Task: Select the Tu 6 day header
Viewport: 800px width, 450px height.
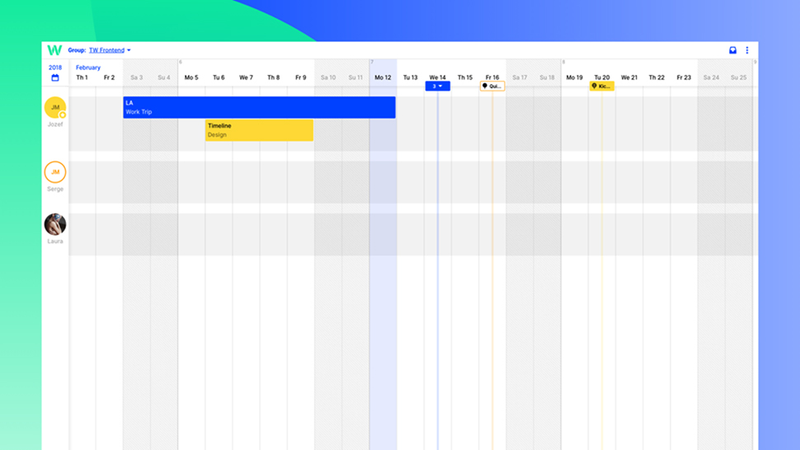Action: (218, 78)
